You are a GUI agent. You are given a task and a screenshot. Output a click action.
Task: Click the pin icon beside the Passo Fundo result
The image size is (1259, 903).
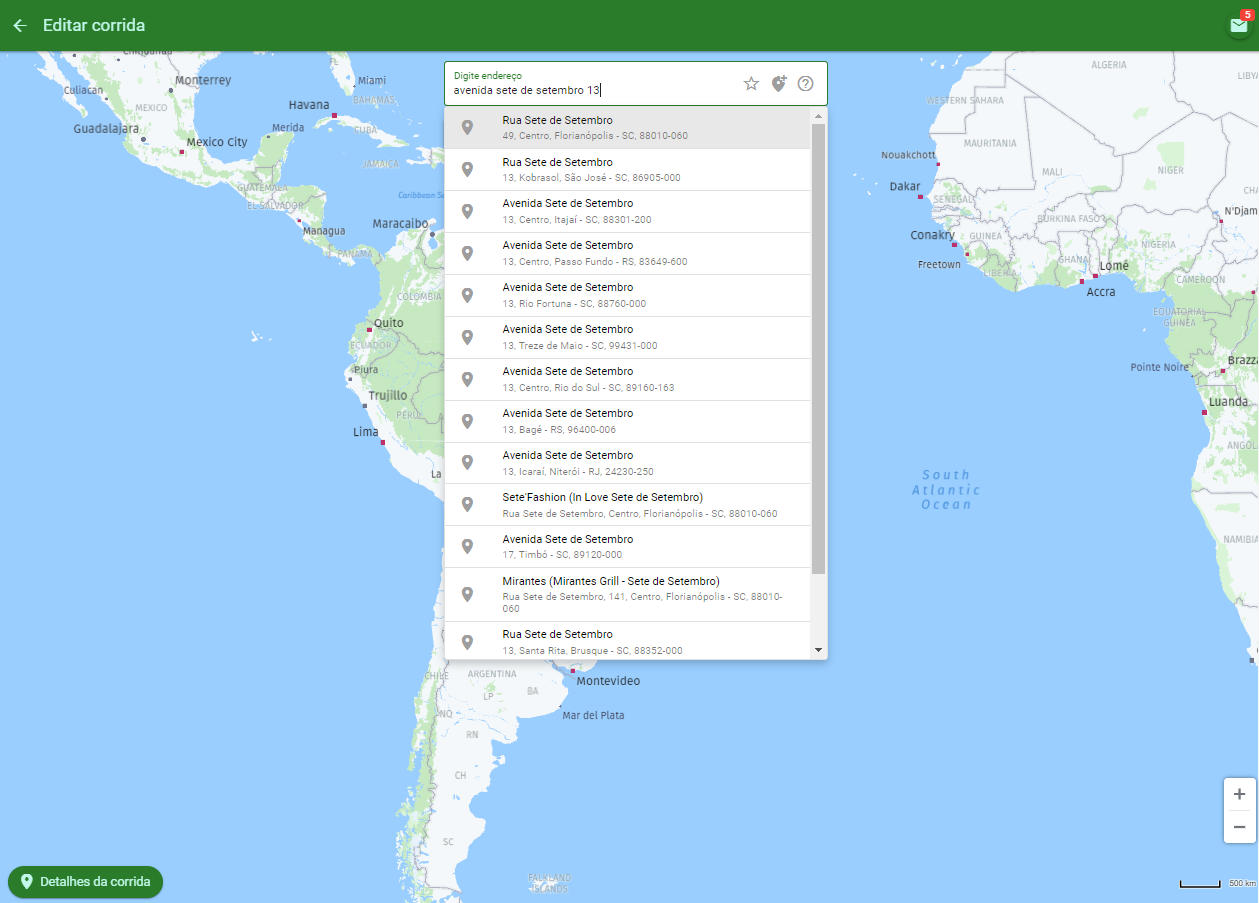tap(467, 254)
